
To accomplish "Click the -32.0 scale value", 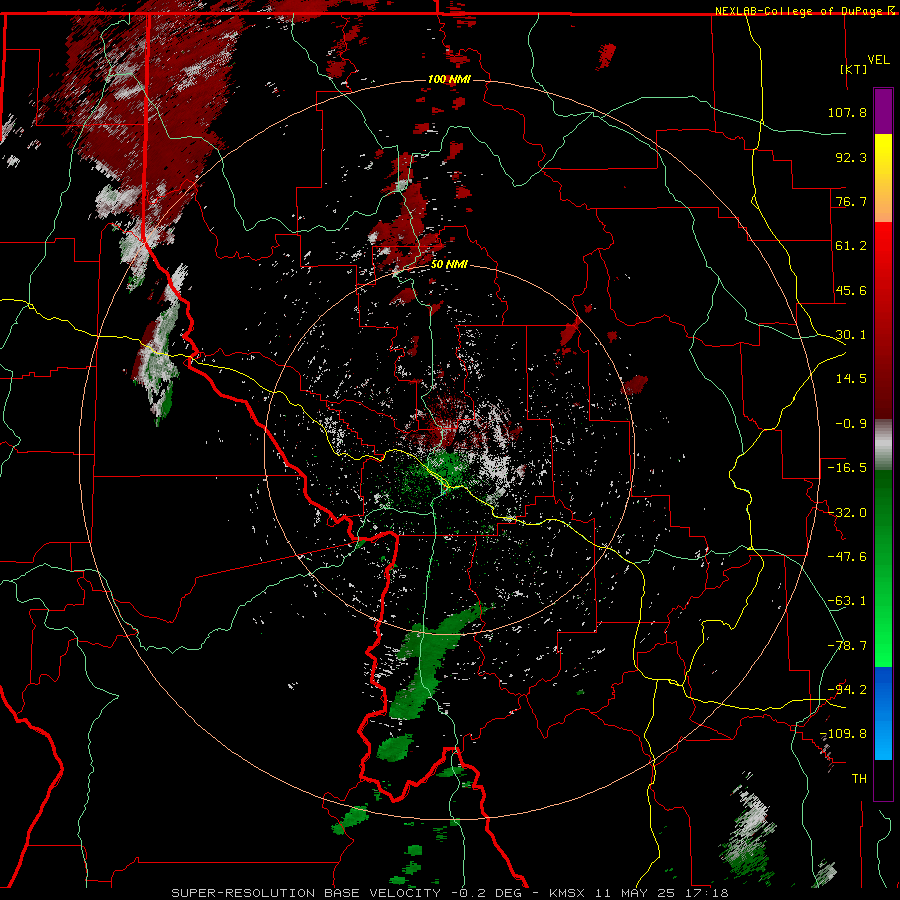I will point(847,513).
